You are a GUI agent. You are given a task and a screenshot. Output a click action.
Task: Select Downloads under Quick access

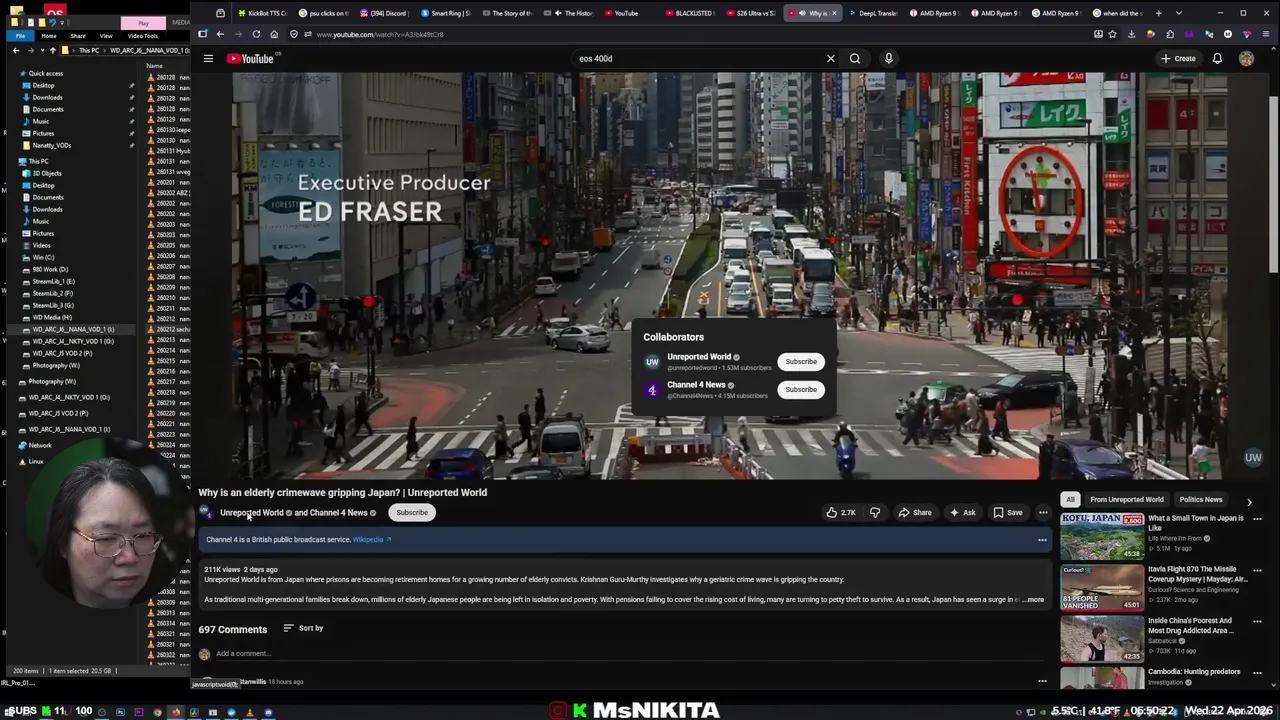[x=47, y=97]
